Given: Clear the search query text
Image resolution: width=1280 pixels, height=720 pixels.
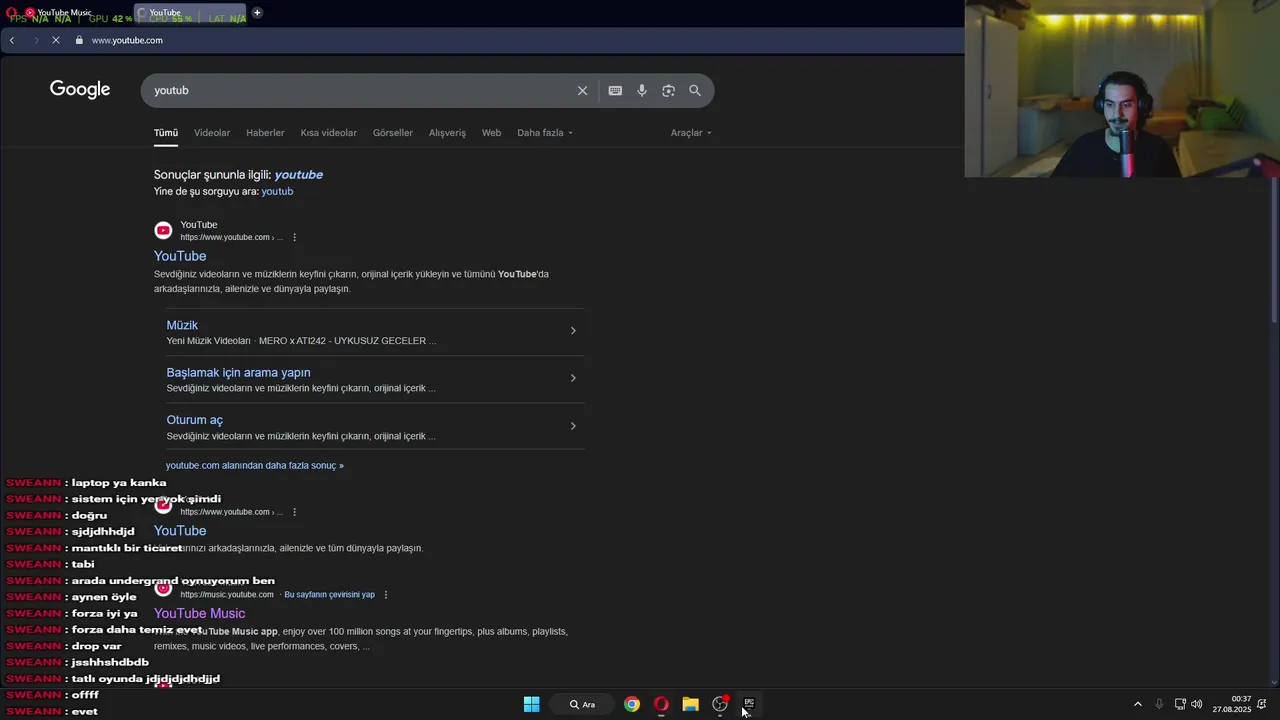Looking at the screenshot, I should tap(582, 90).
